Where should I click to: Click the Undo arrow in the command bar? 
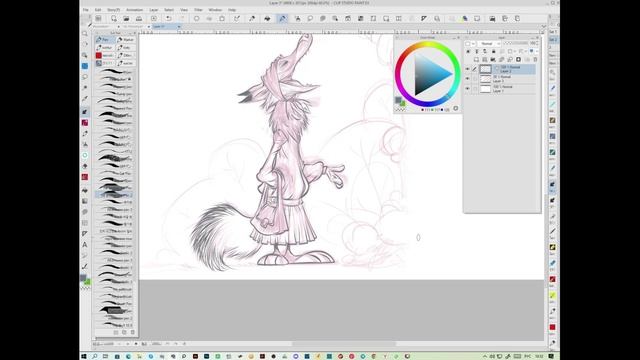coord(168,18)
